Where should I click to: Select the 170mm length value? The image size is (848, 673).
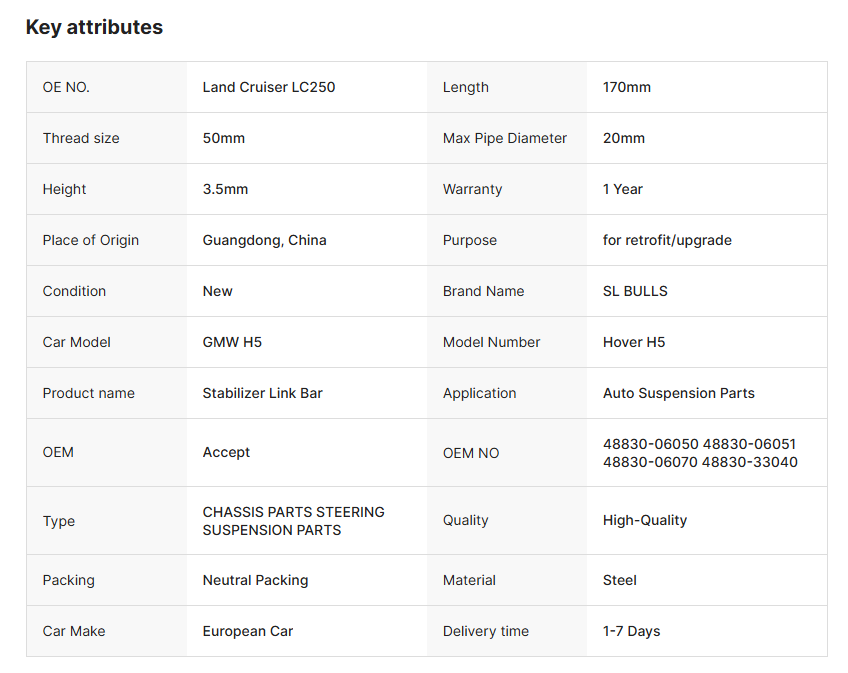[627, 87]
